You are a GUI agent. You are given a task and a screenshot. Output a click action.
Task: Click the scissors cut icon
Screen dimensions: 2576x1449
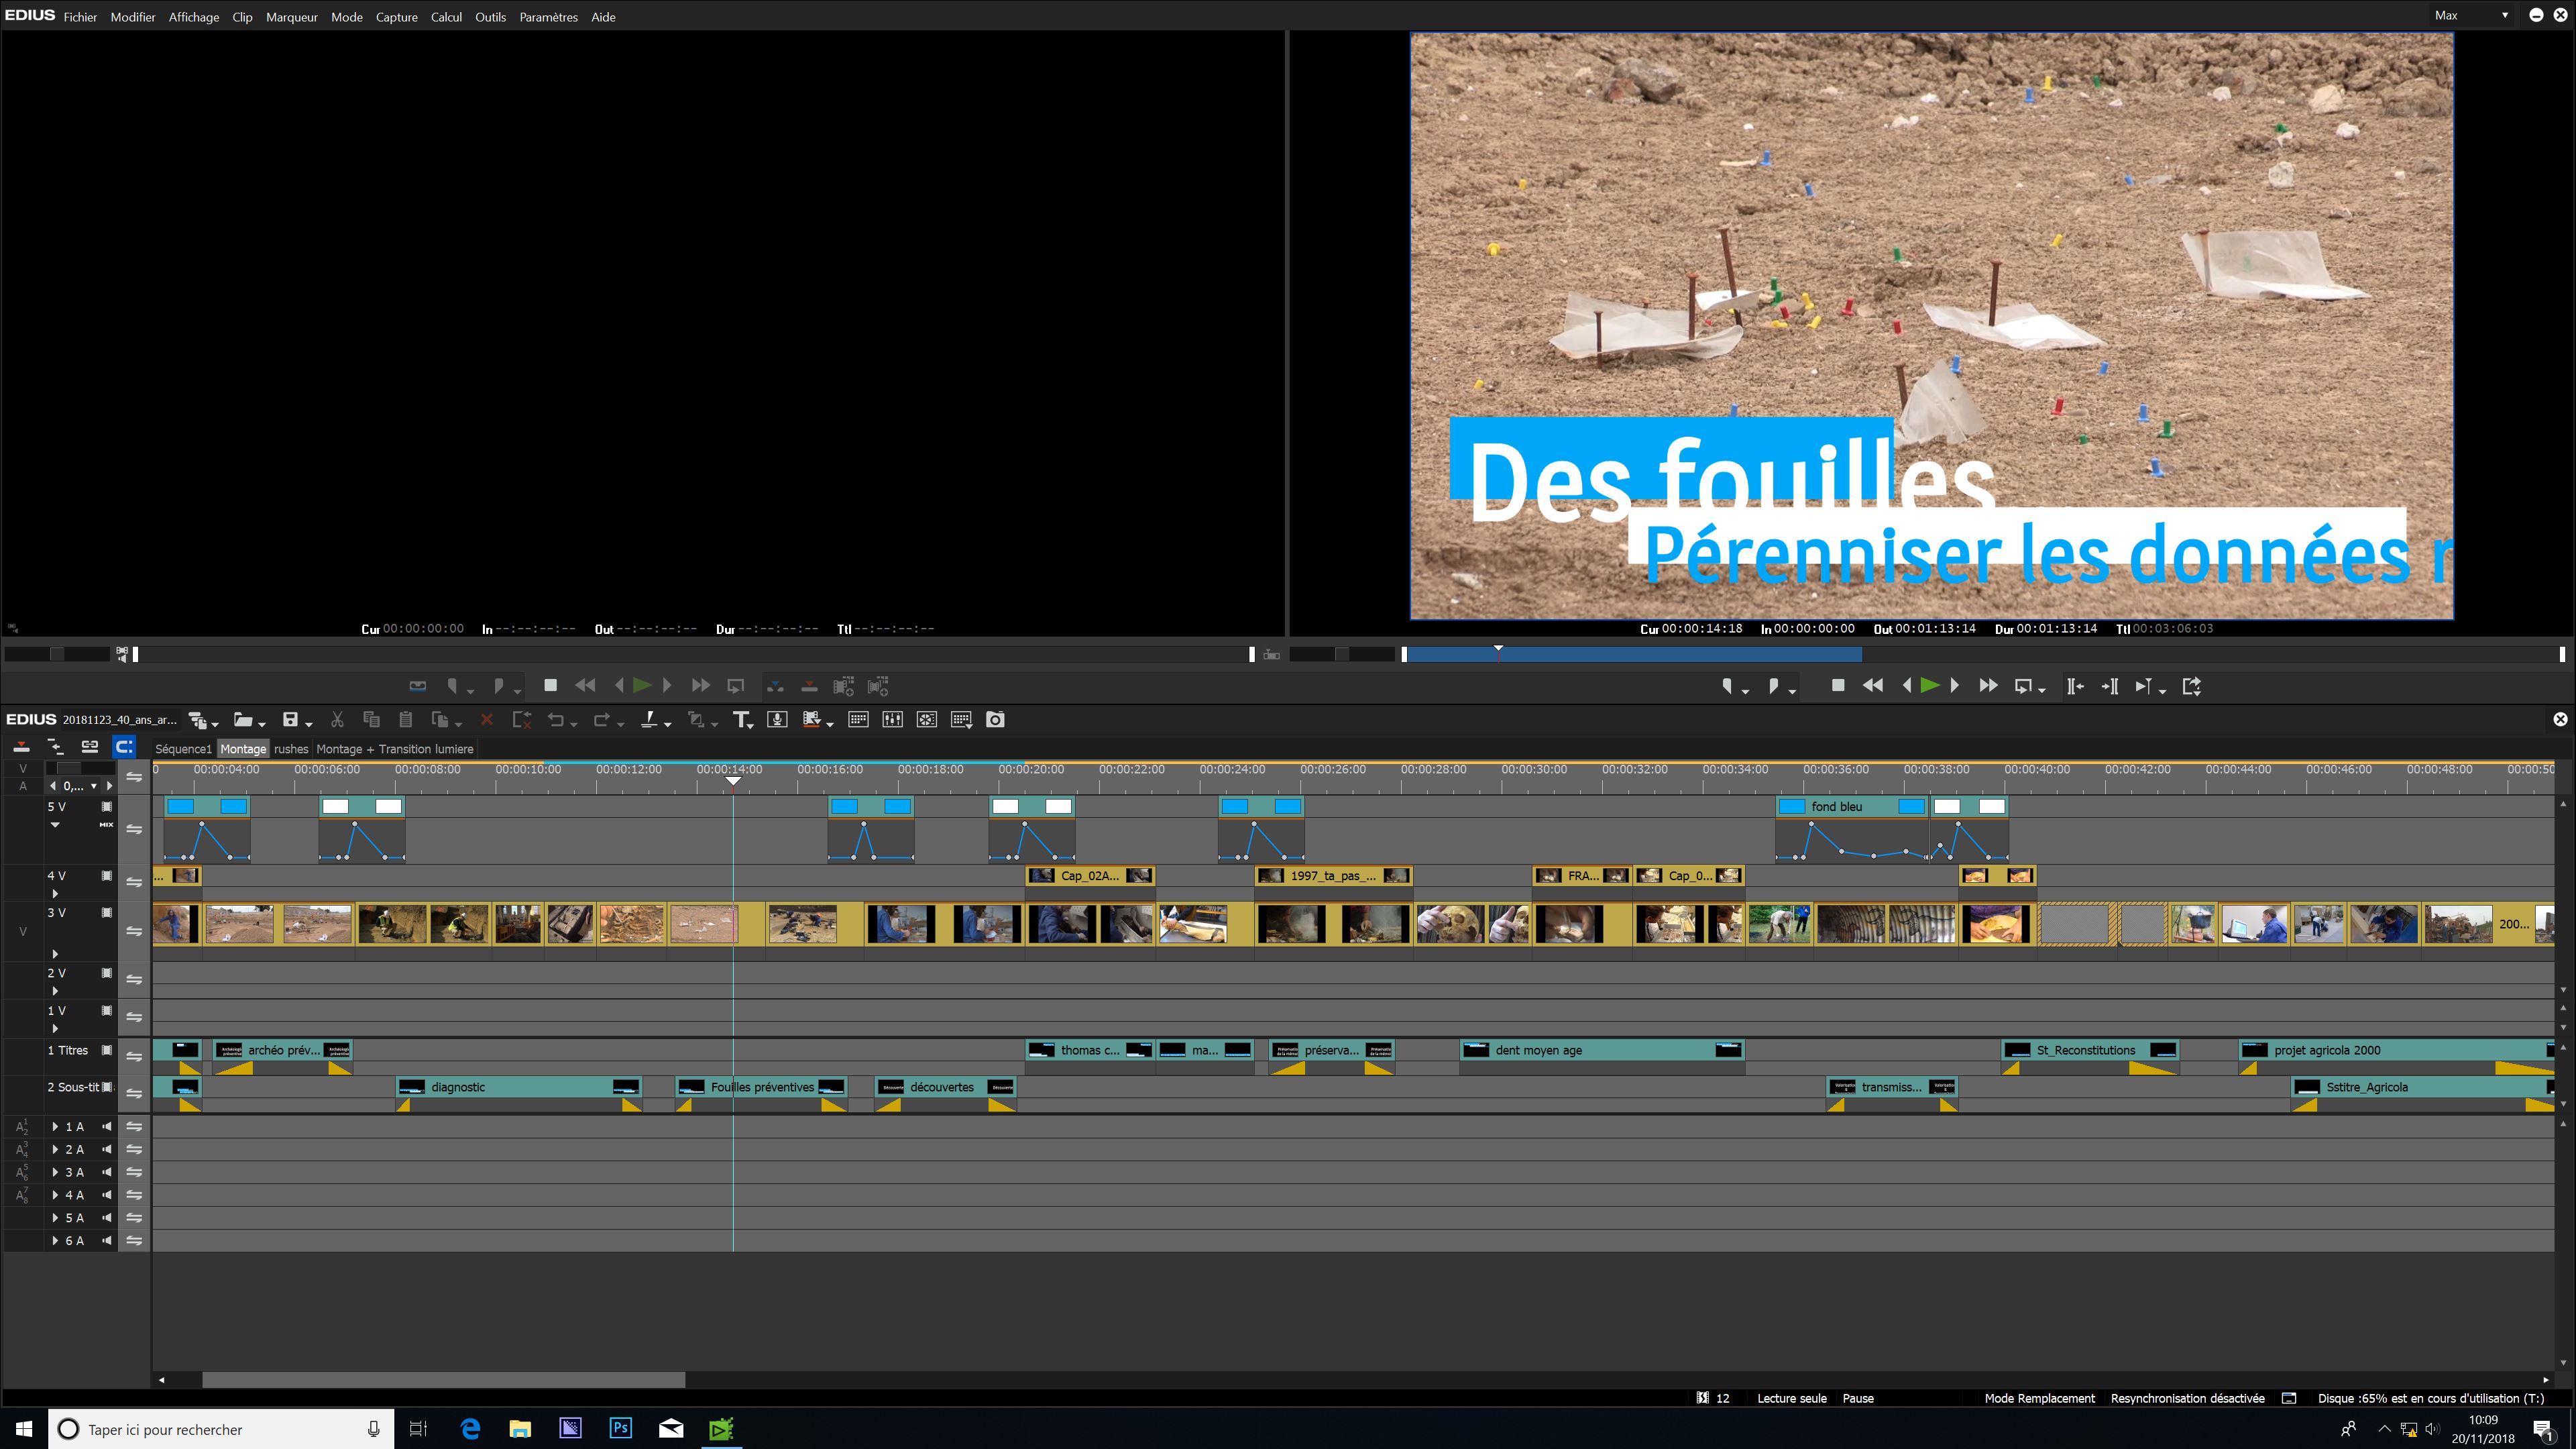point(337,720)
